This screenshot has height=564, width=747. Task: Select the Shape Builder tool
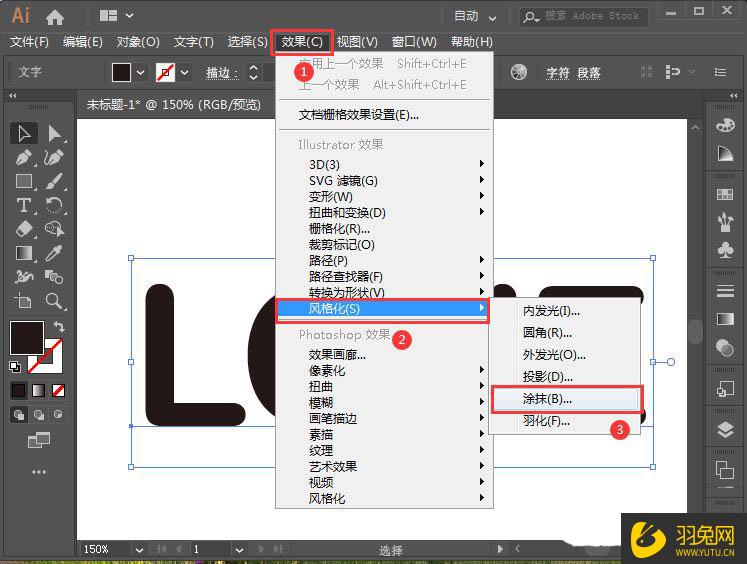pyautogui.click(x=54, y=229)
